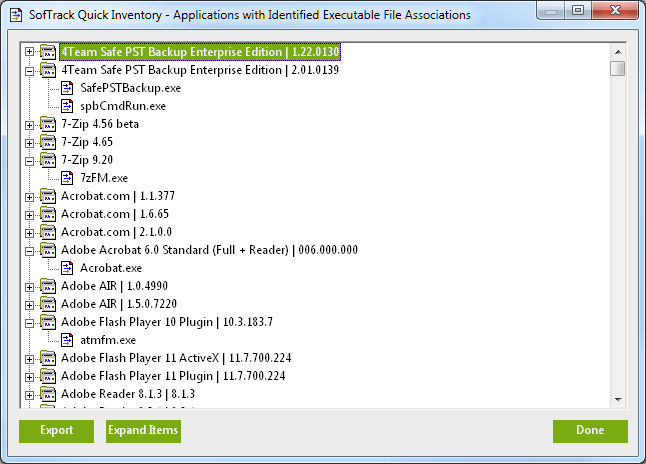Viewport: 646px width, 464px height.
Task: Click the file icon beside atmfm.exe
Action: click(67, 340)
